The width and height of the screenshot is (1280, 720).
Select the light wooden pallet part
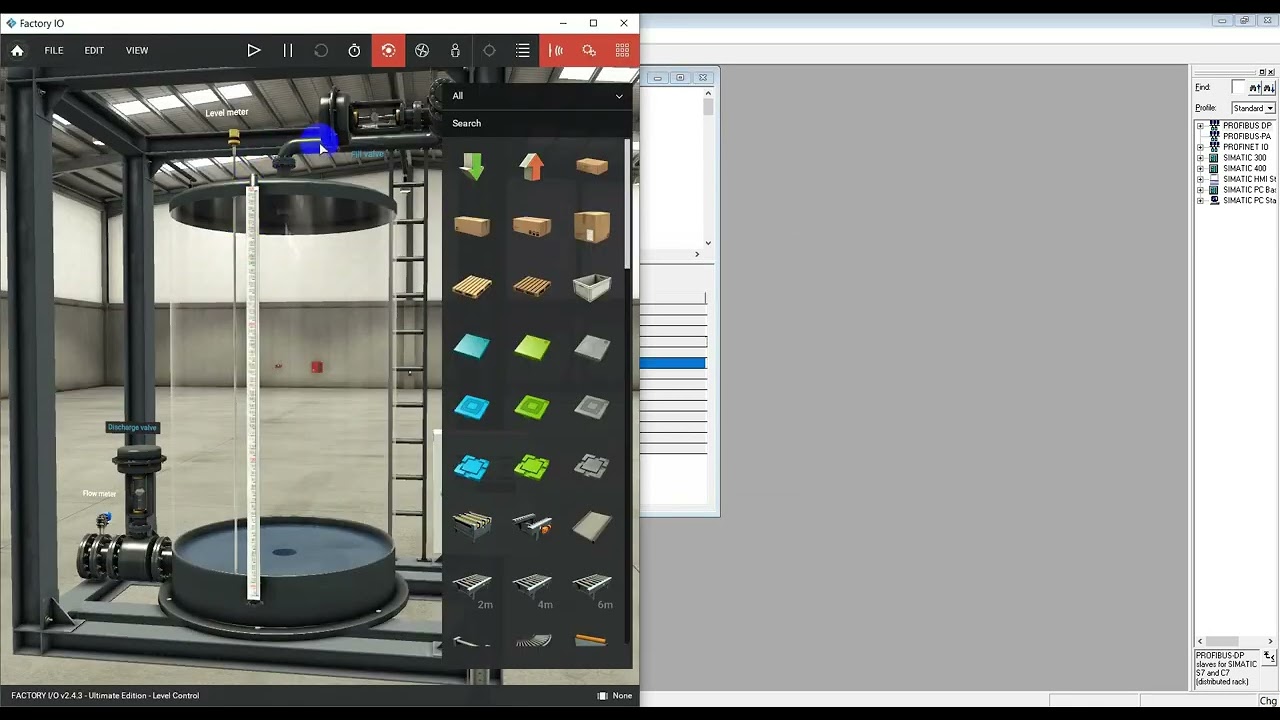472,287
